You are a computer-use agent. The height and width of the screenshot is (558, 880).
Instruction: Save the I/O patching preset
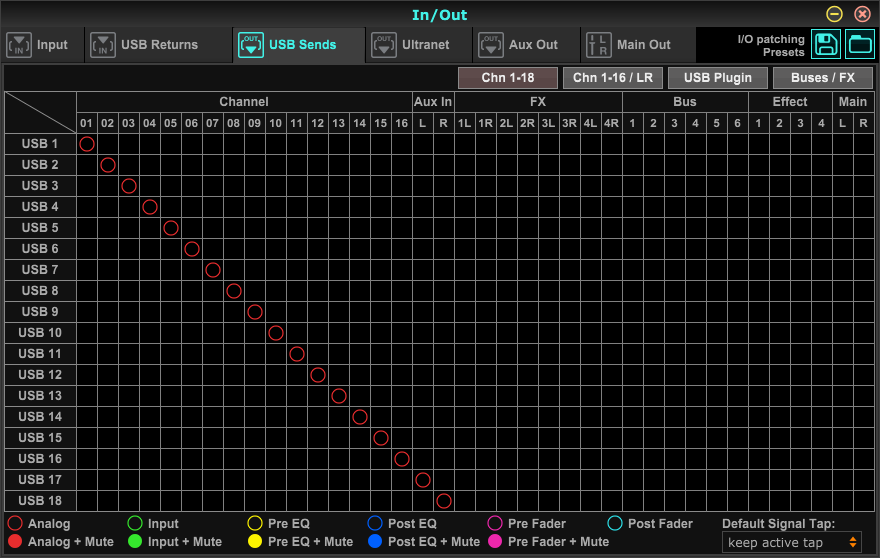tap(826, 44)
